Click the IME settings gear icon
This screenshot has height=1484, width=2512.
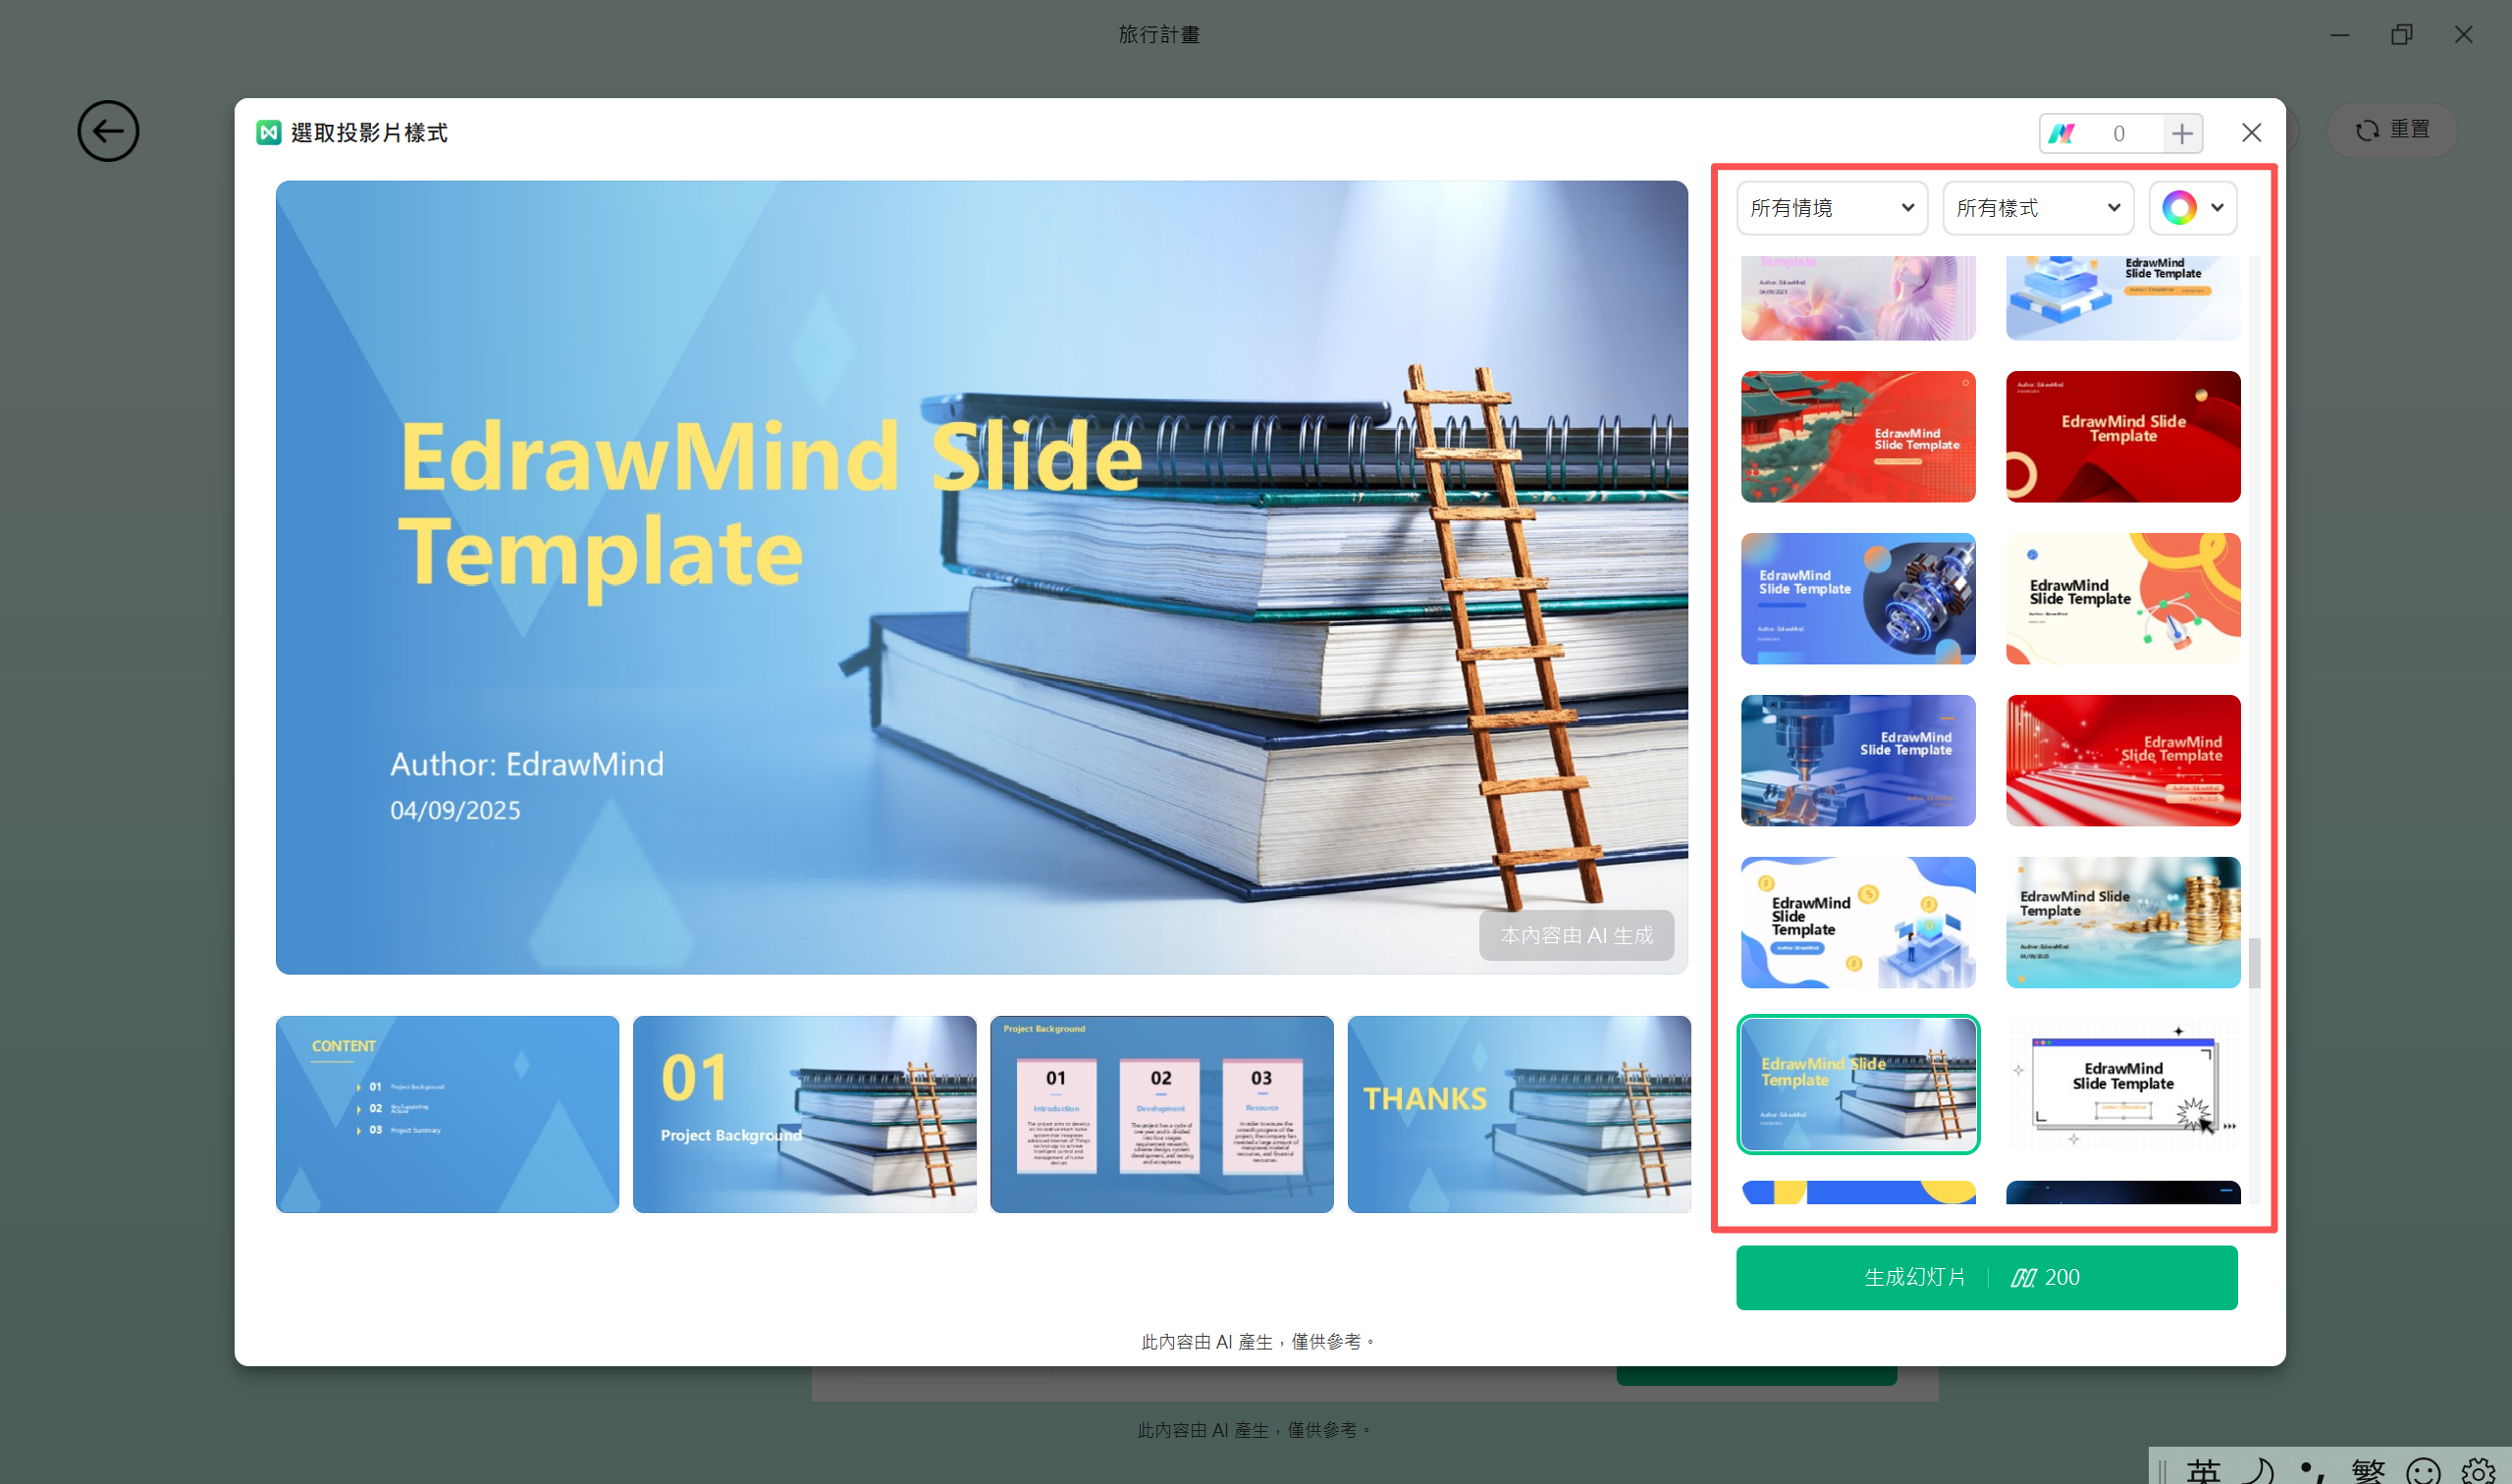point(2477,1470)
